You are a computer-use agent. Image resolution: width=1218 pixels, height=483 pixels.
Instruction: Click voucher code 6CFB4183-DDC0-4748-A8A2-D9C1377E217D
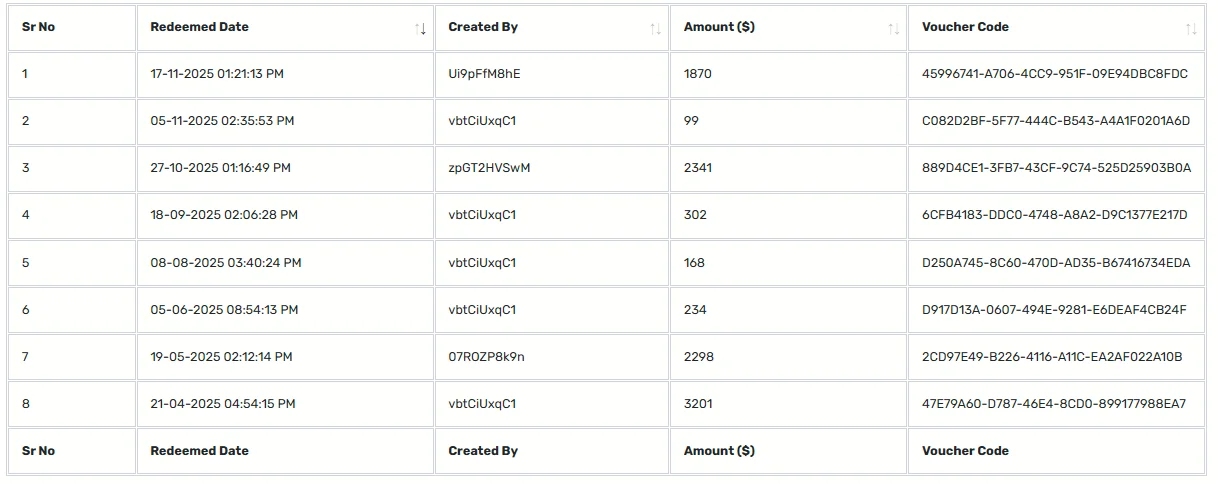point(1055,215)
